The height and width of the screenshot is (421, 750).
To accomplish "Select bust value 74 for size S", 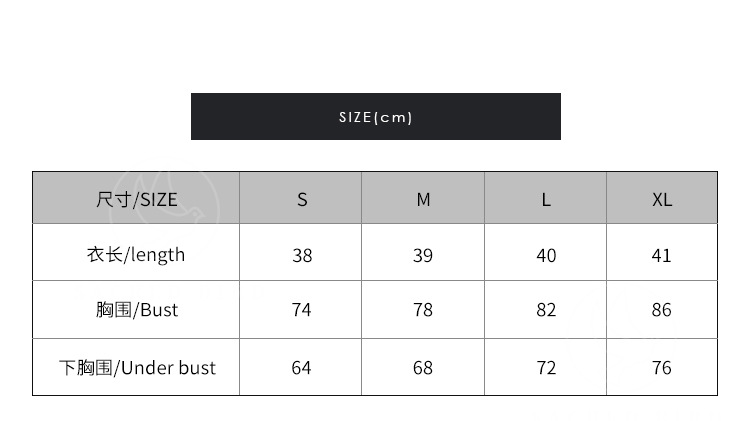I will 302,310.
